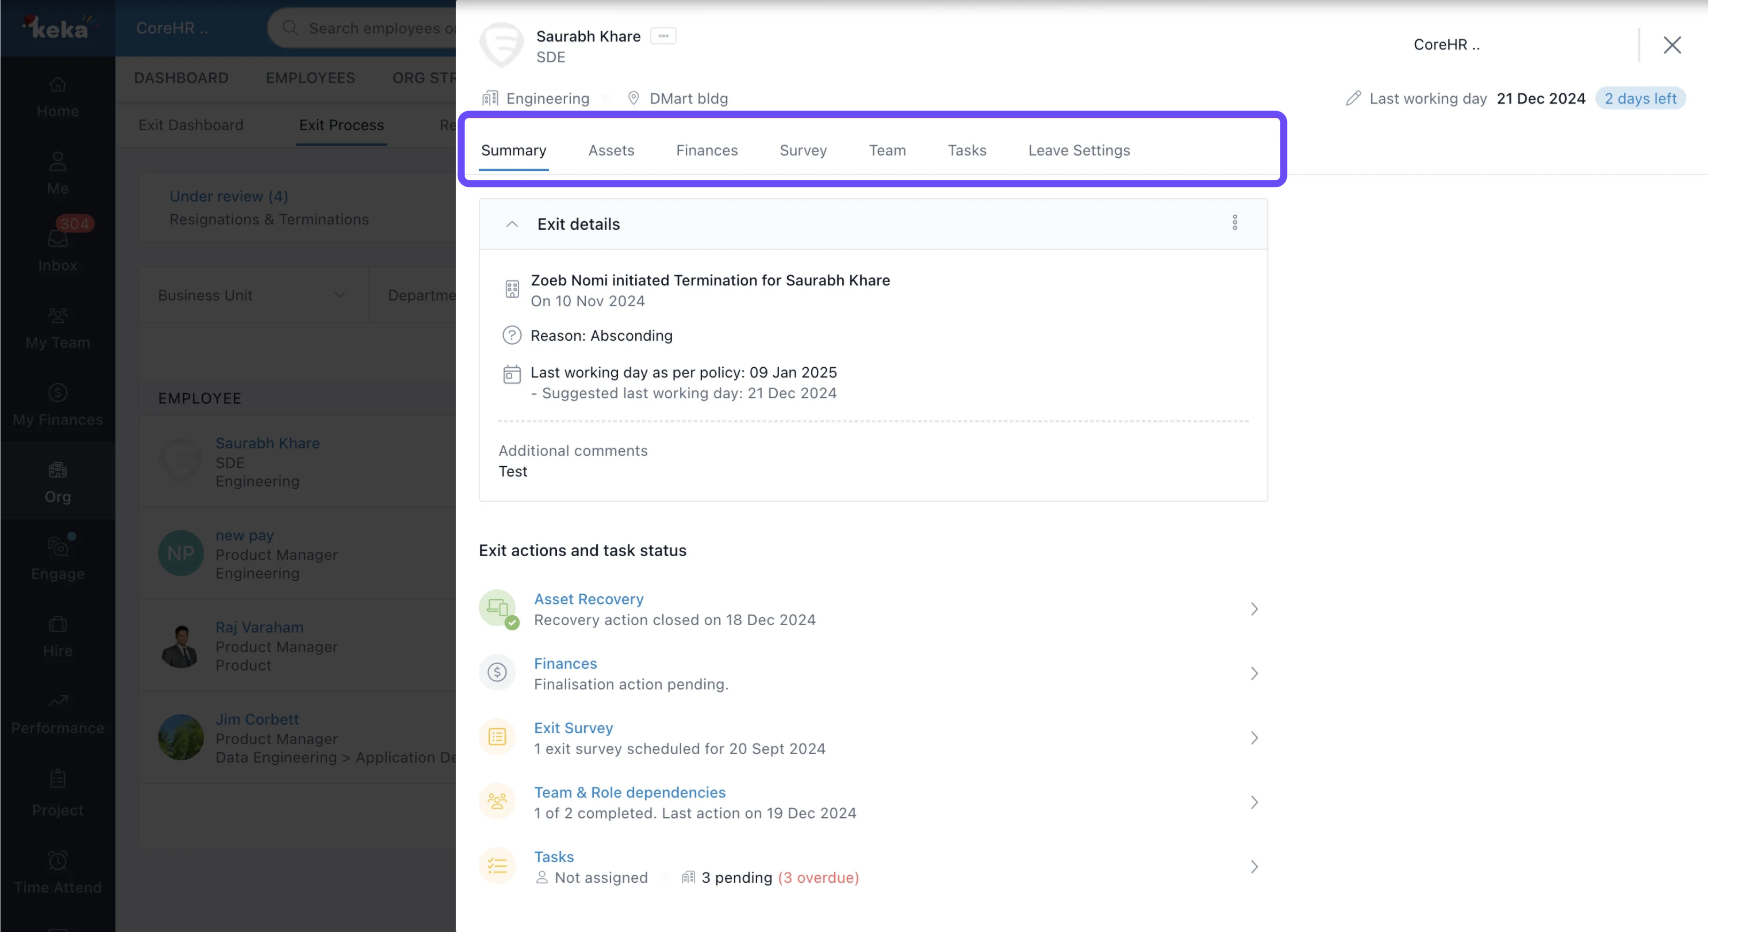
Task: Open the Asset Recovery link
Action: 589,599
